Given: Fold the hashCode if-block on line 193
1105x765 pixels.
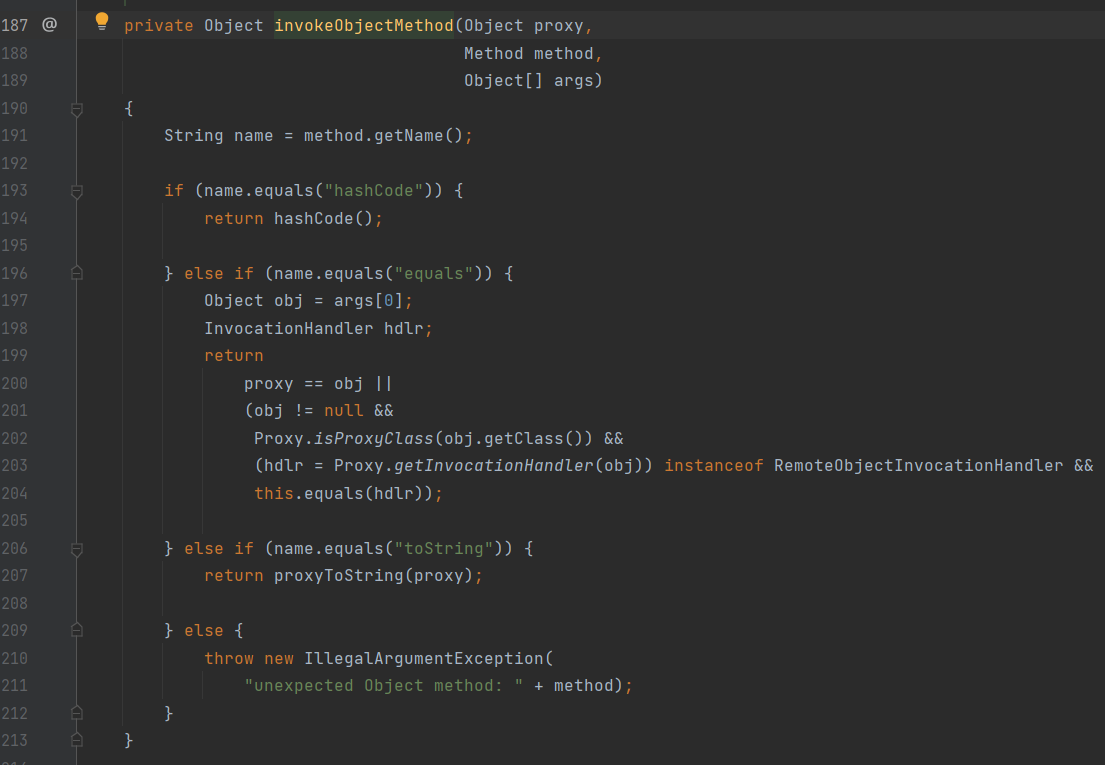Looking at the screenshot, I should pyautogui.click(x=77, y=190).
